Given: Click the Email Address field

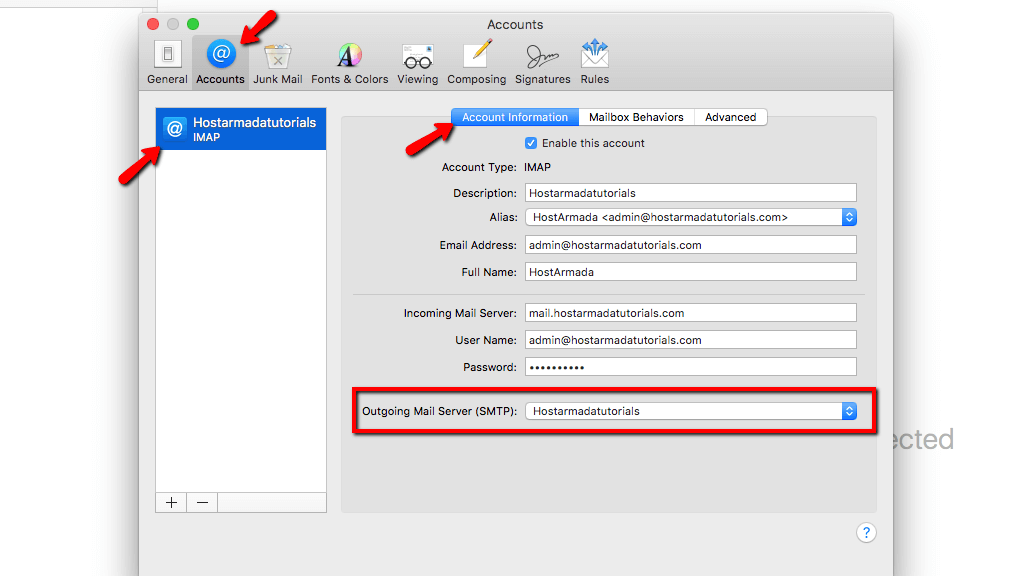Looking at the screenshot, I should (x=691, y=245).
